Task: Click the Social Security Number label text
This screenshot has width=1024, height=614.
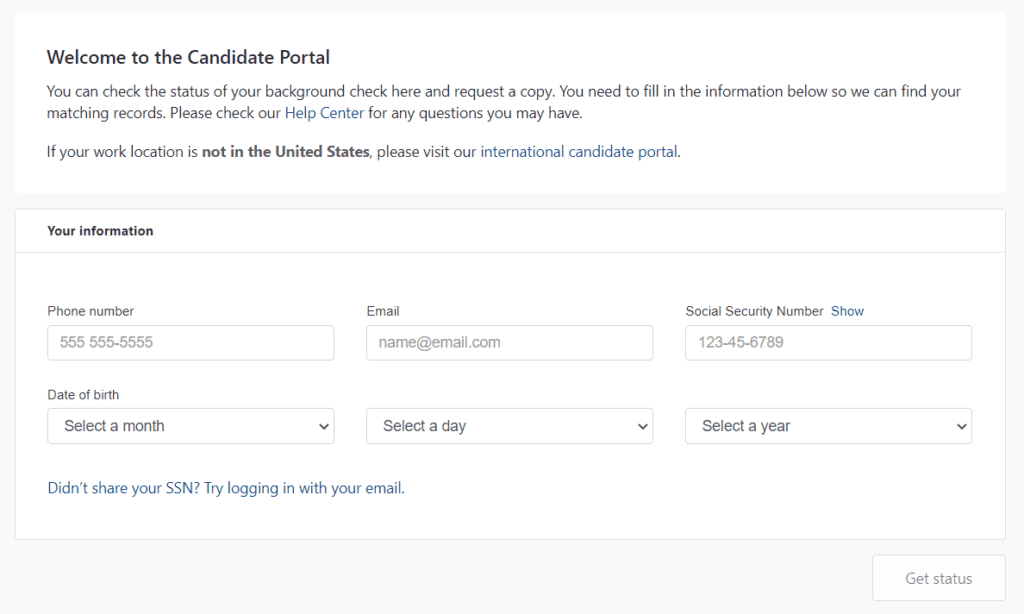Action: [754, 312]
